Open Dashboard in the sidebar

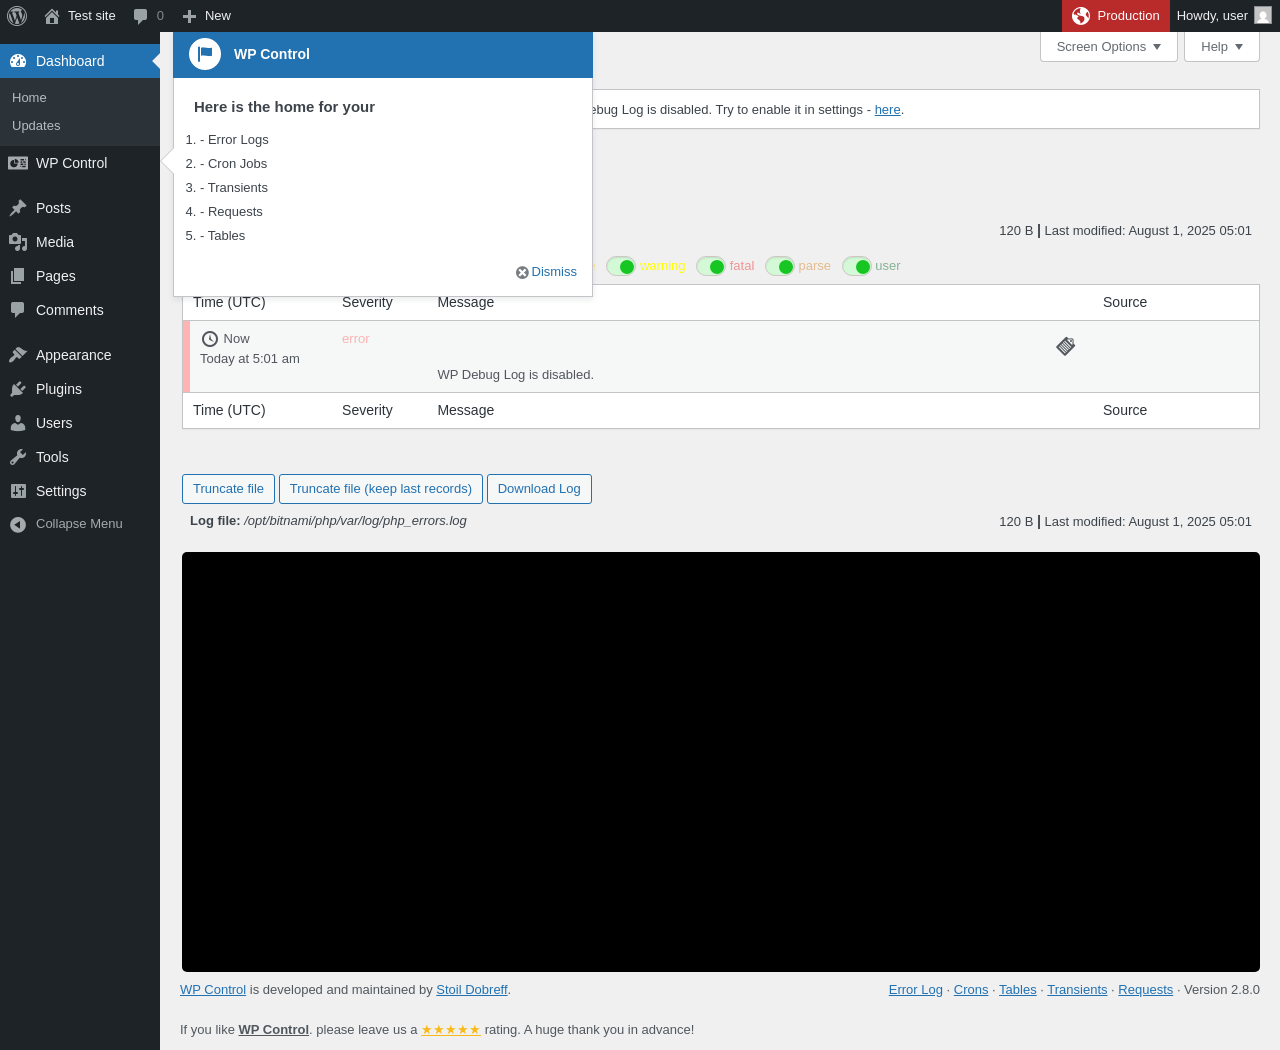click(x=80, y=61)
